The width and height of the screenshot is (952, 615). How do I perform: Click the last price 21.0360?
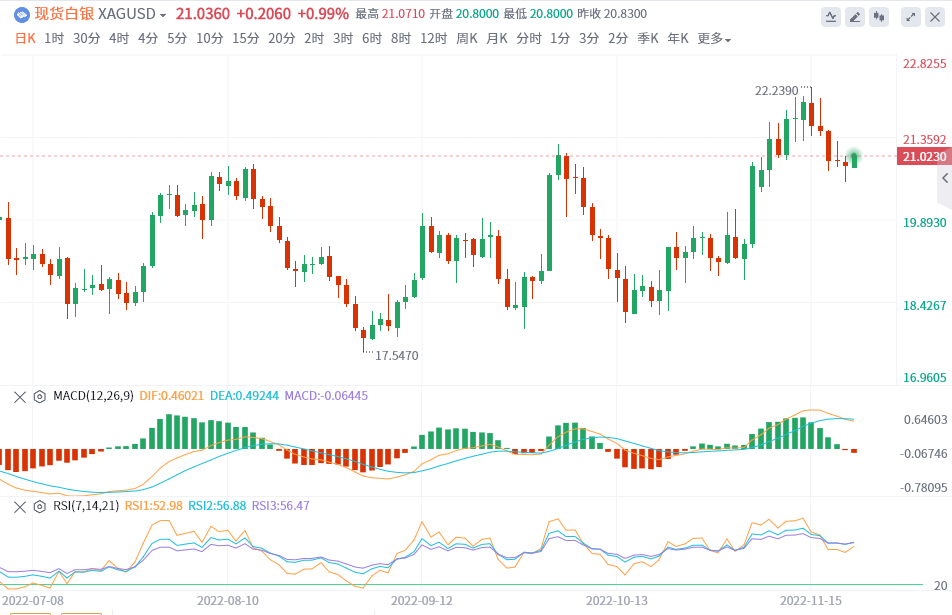click(x=203, y=14)
